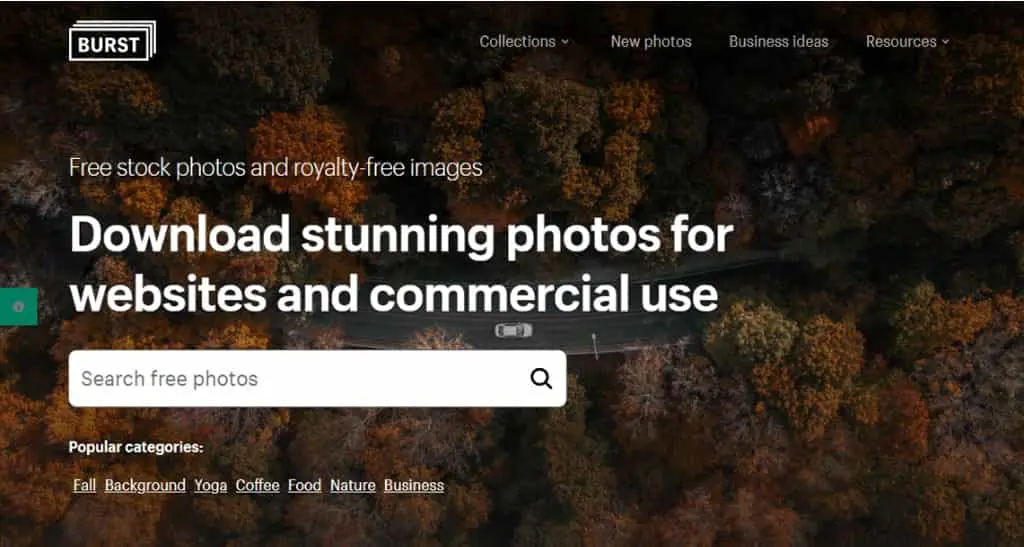Screen dimensions: 1024x547
Task: Select the Business category link
Action: click(414, 486)
